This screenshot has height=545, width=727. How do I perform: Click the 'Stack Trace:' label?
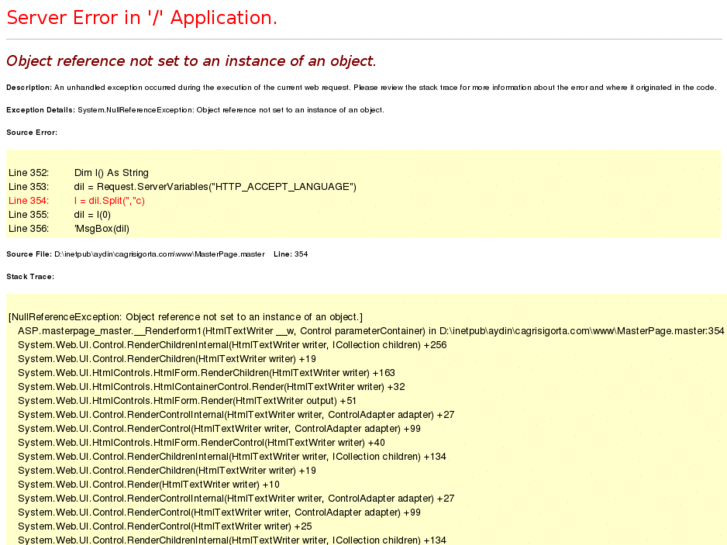(30, 276)
